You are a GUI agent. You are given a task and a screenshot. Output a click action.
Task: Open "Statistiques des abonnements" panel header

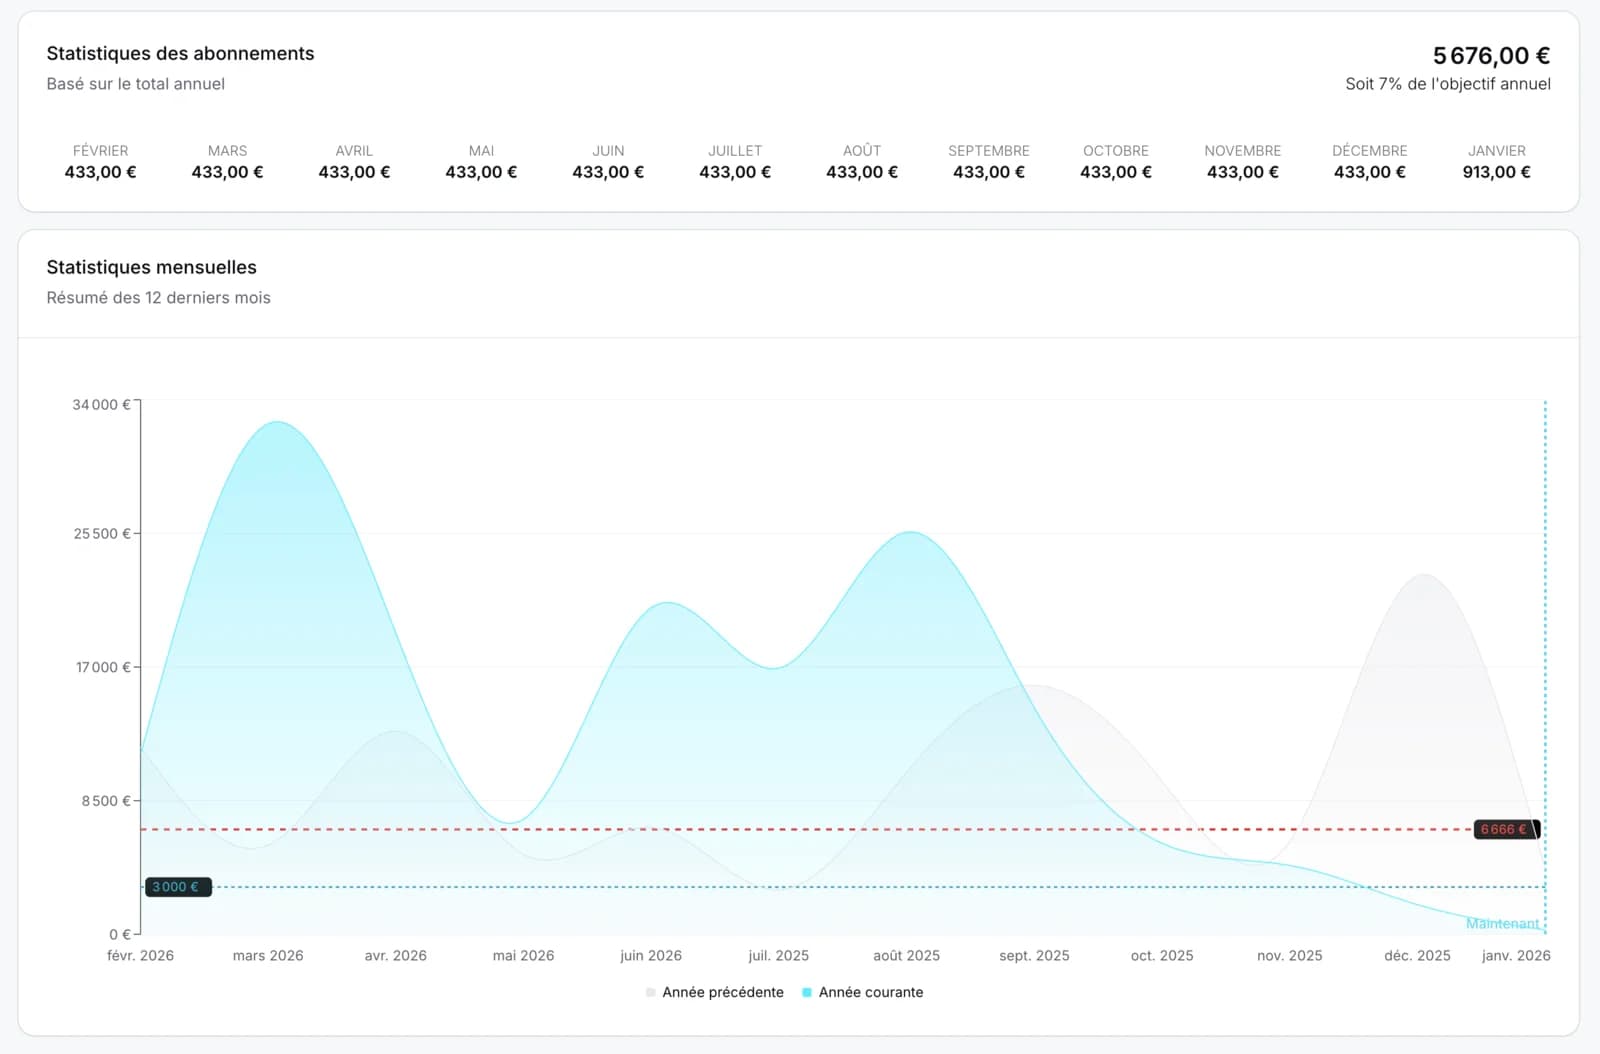click(x=180, y=53)
